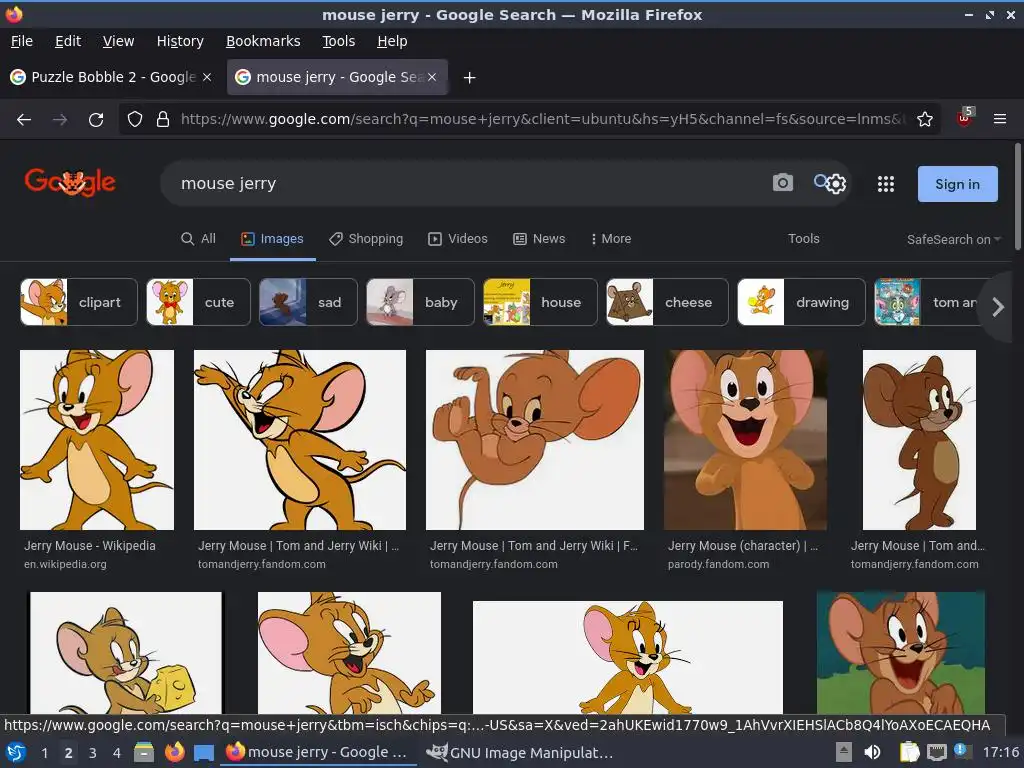
Task: Switch to workspace 4 in the taskbar
Action: pos(116,753)
